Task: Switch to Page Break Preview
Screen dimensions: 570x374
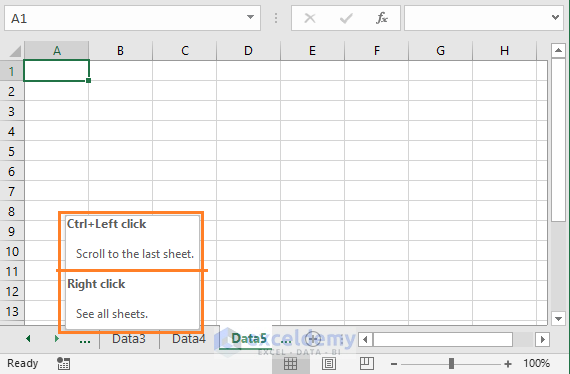Action: coord(366,363)
